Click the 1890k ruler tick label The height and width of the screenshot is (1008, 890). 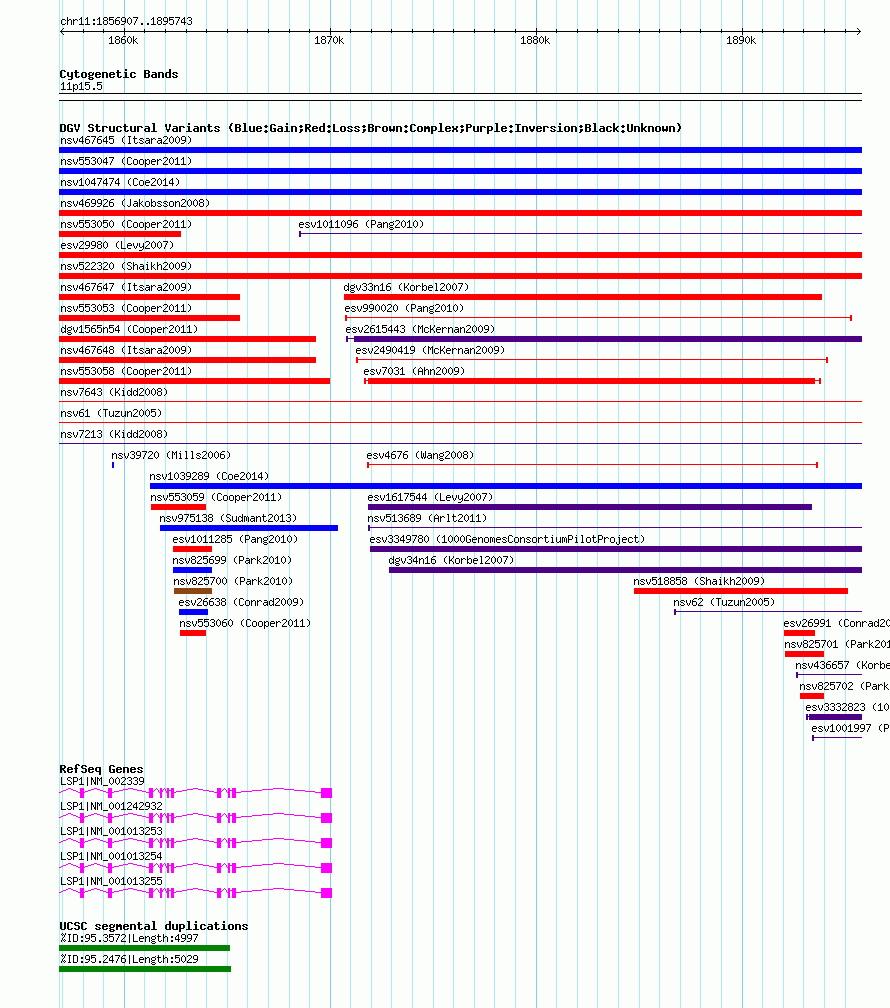click(x=741, y=40)
